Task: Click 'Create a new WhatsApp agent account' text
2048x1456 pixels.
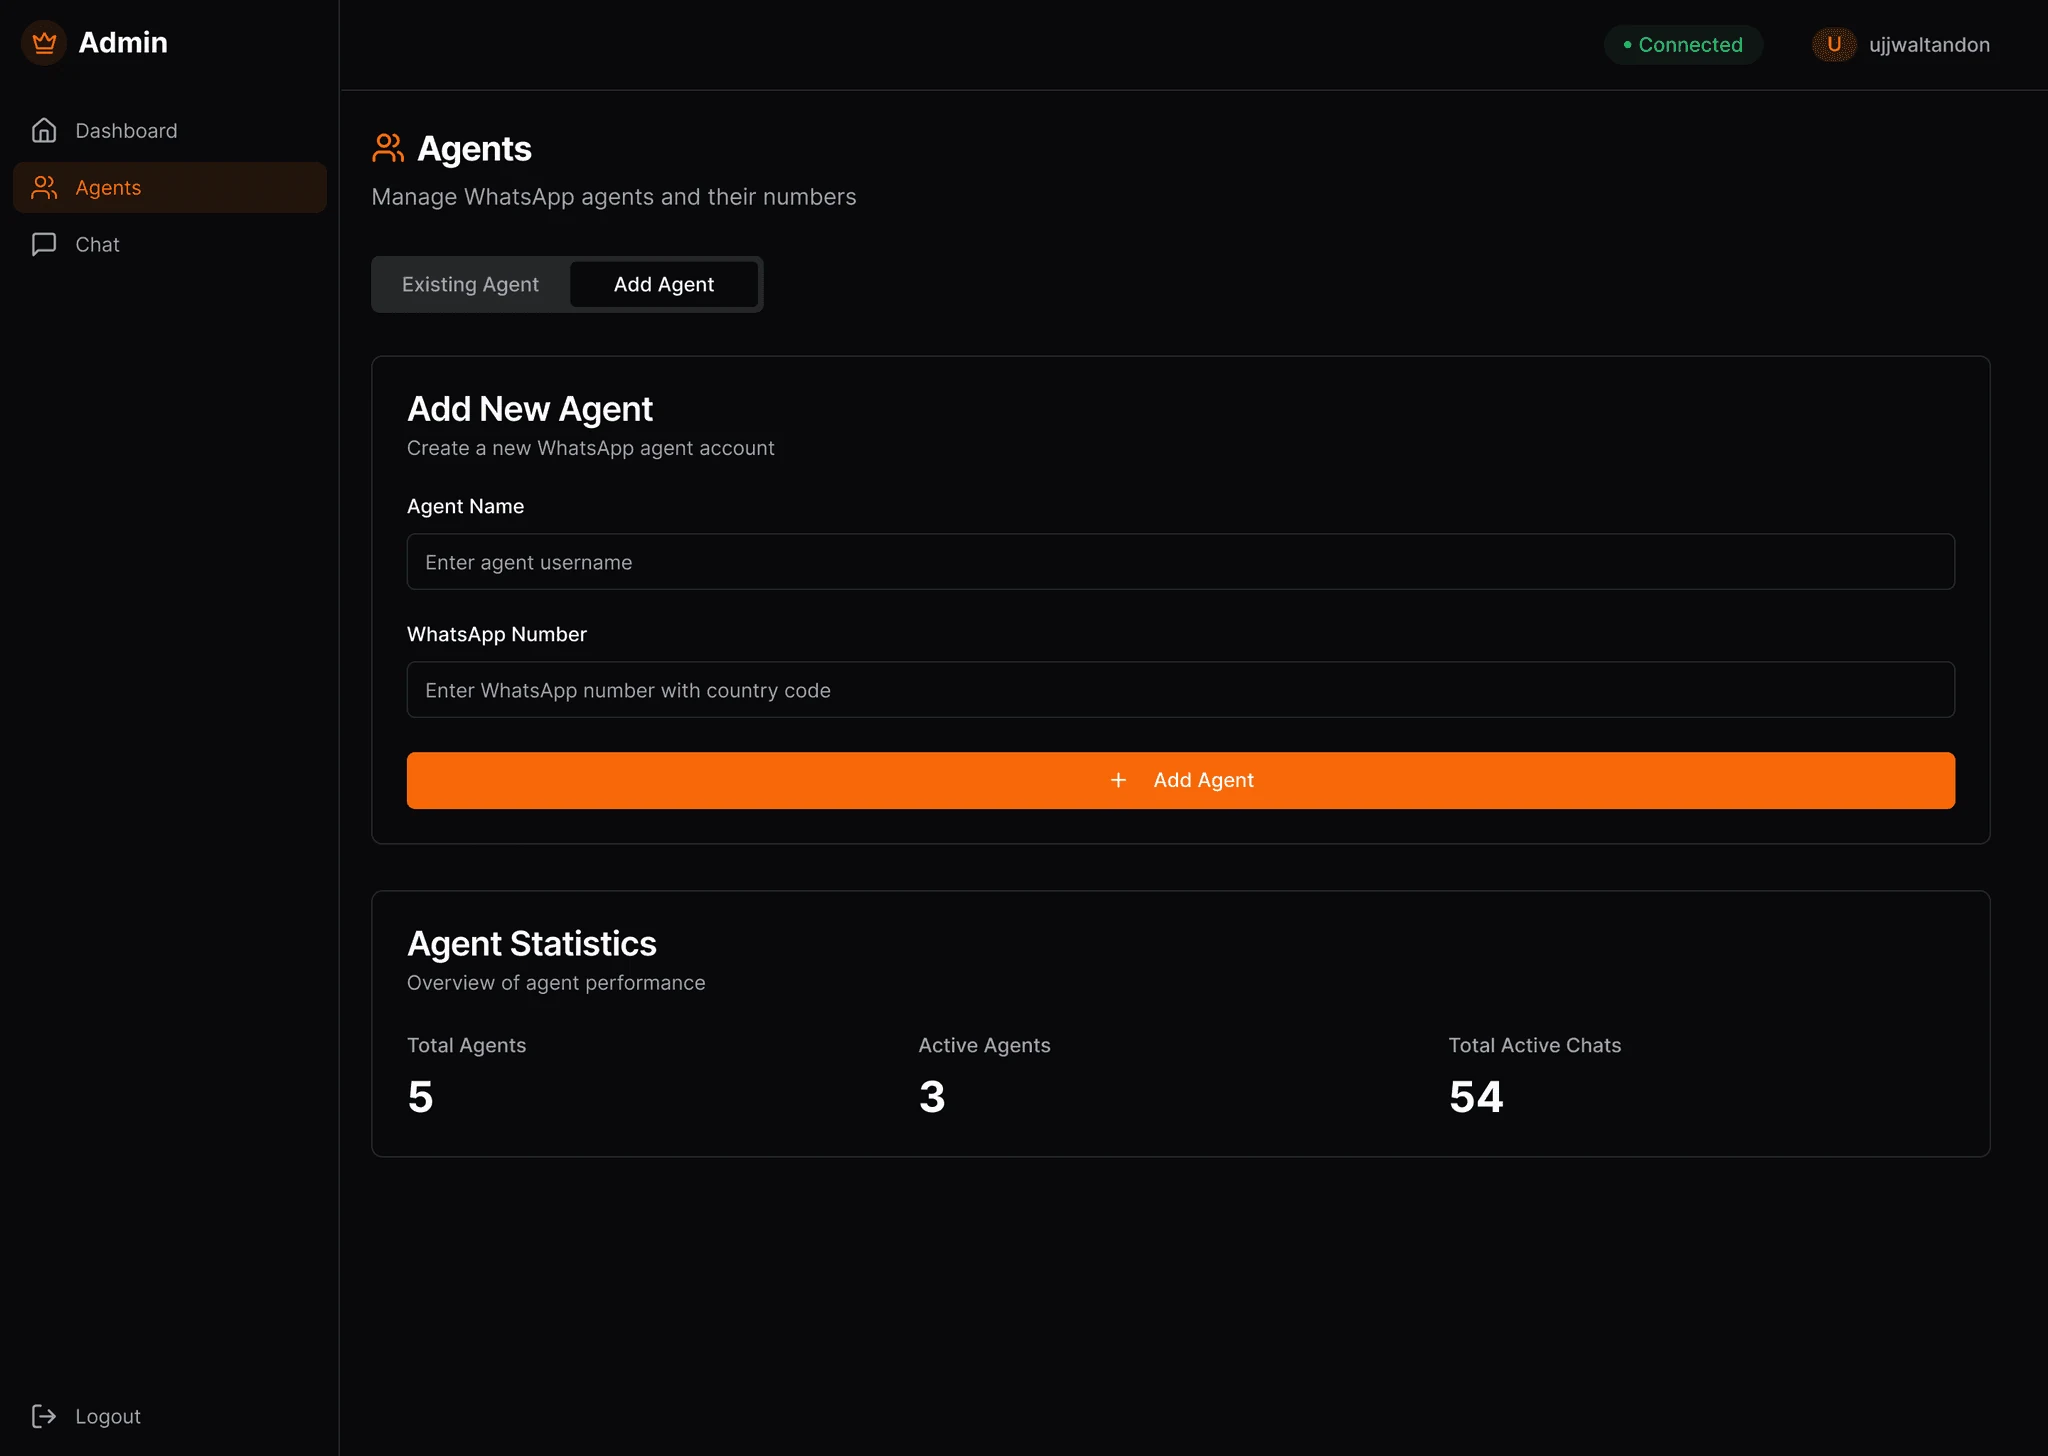Action: point(590,448)
